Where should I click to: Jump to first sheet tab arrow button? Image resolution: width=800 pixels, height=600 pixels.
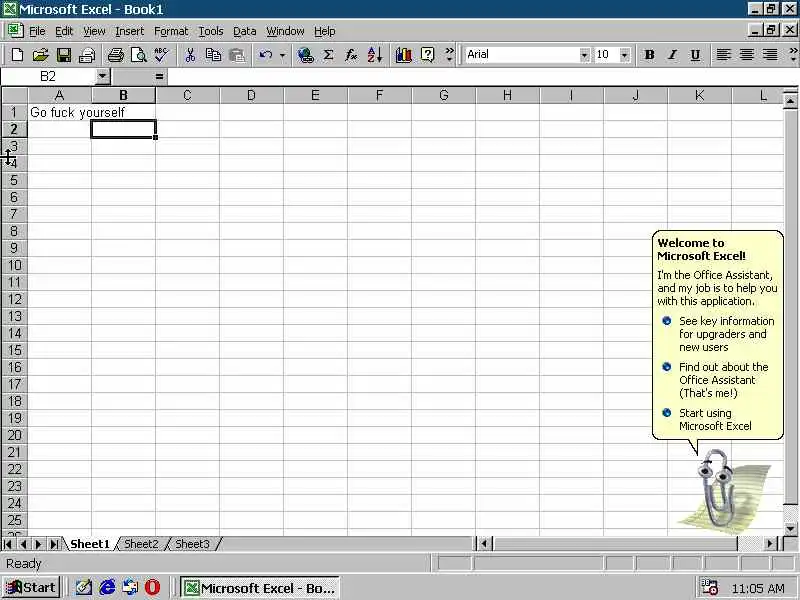point(8,544)
